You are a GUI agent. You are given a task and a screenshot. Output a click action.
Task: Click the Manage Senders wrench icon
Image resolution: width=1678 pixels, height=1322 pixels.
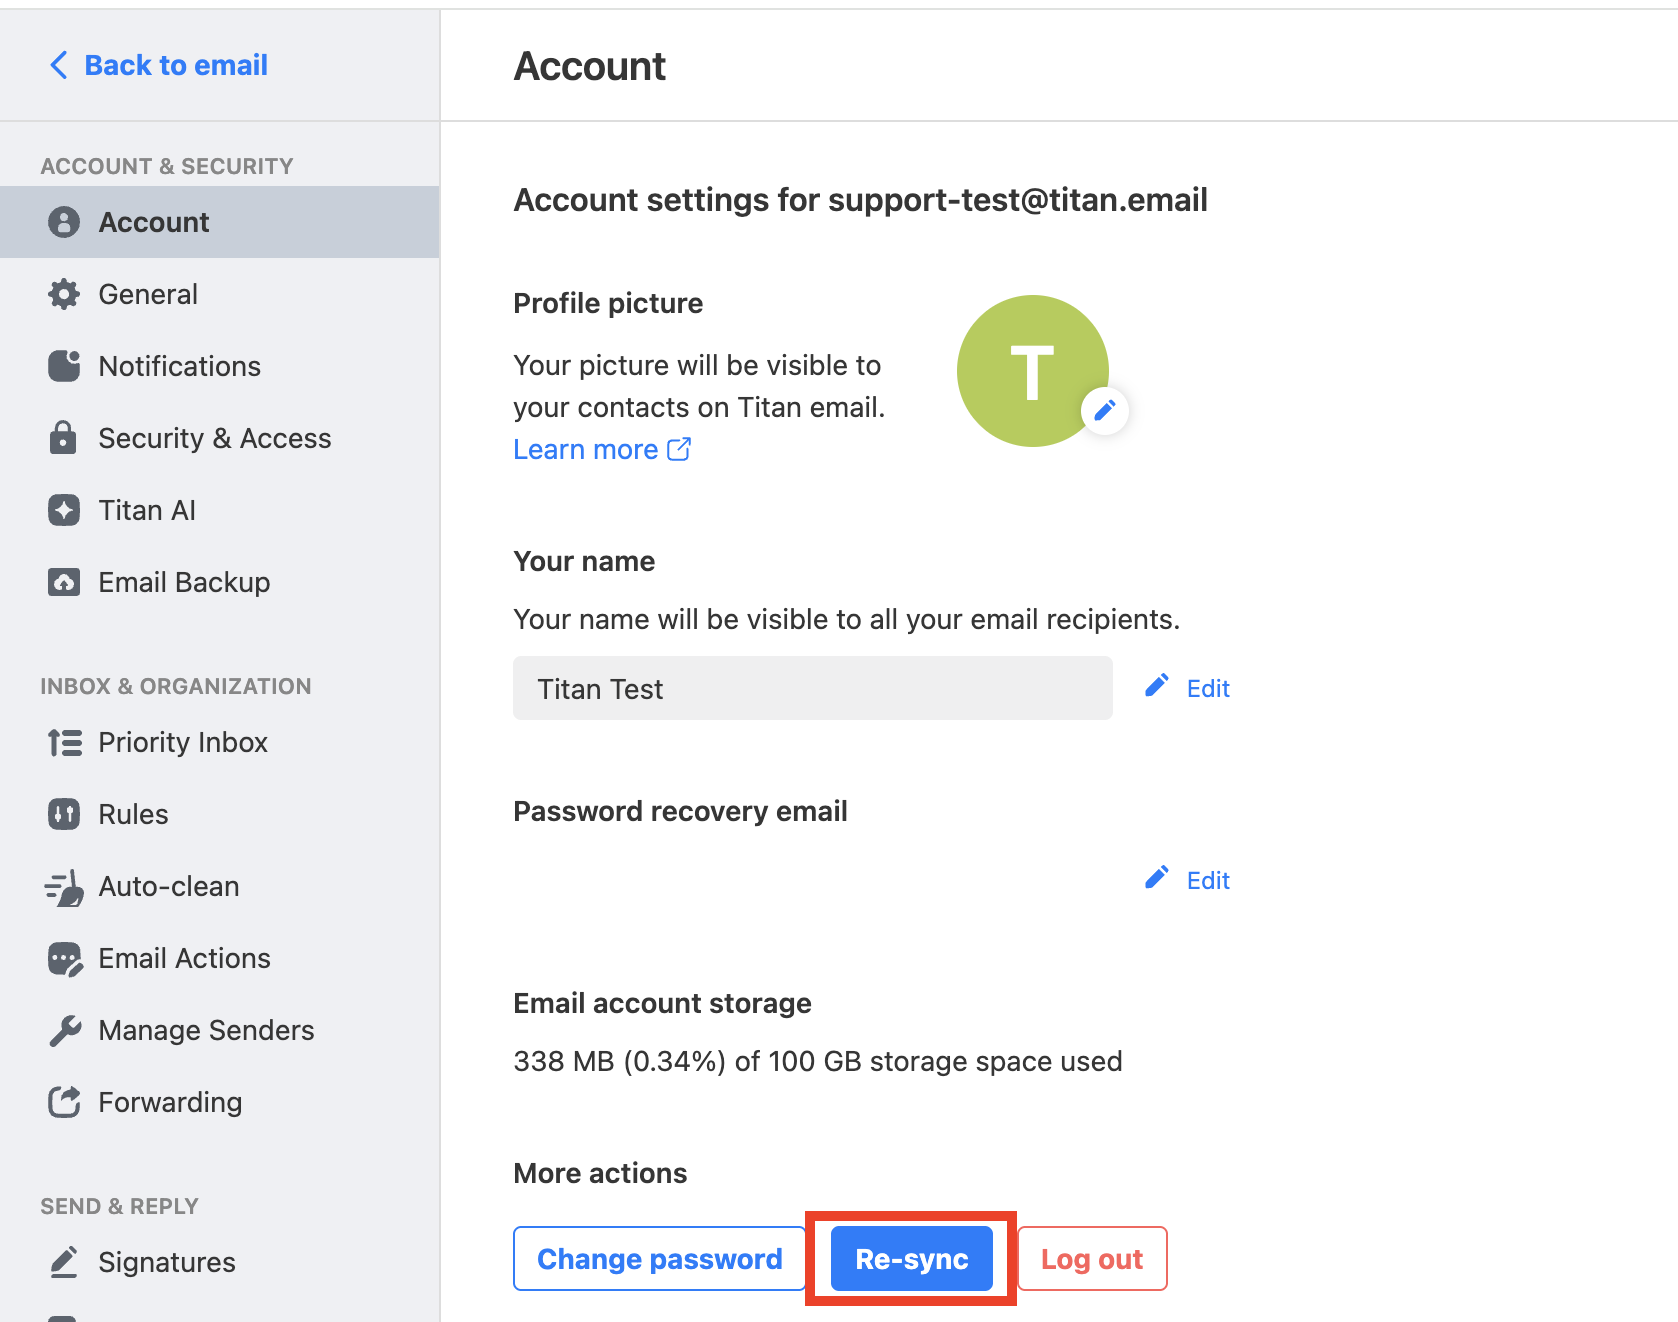(x=65, y=1031)
